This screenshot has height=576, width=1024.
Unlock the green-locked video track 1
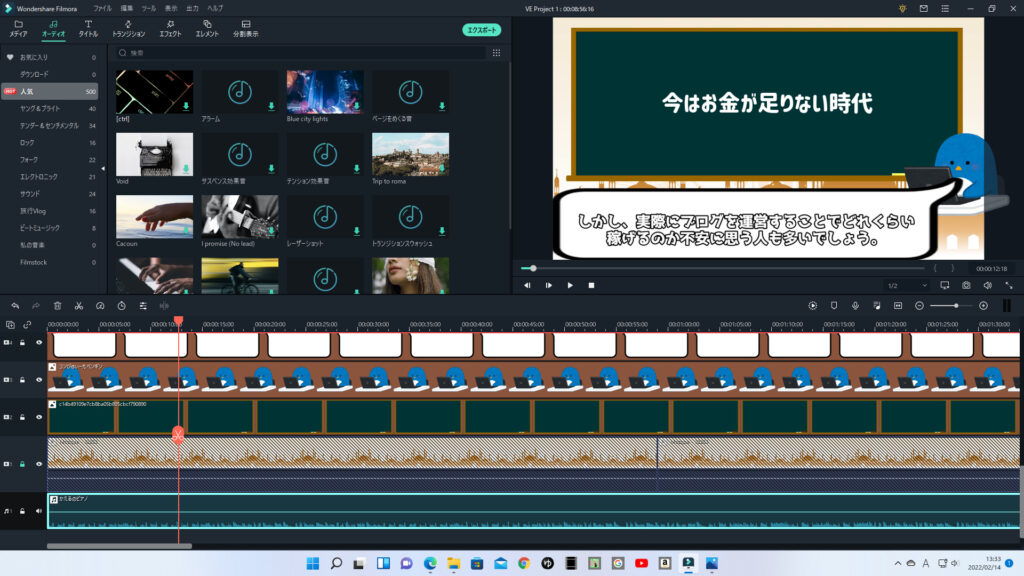[x=23, y=464]
